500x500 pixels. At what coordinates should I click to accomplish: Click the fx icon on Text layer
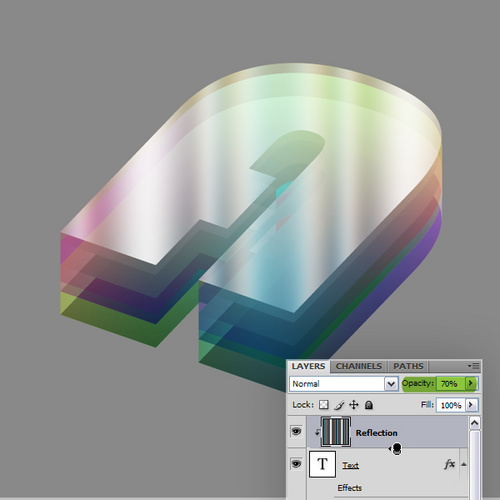(449, 464)
